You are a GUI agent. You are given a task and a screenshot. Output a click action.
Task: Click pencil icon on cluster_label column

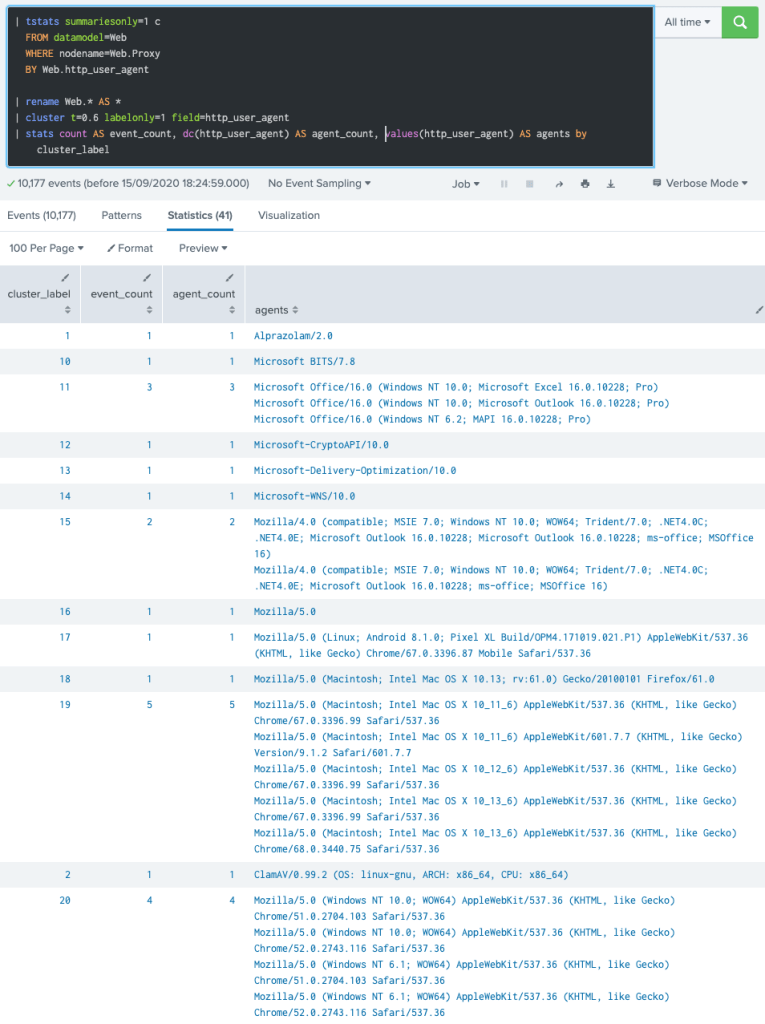[x=65, y=277]
